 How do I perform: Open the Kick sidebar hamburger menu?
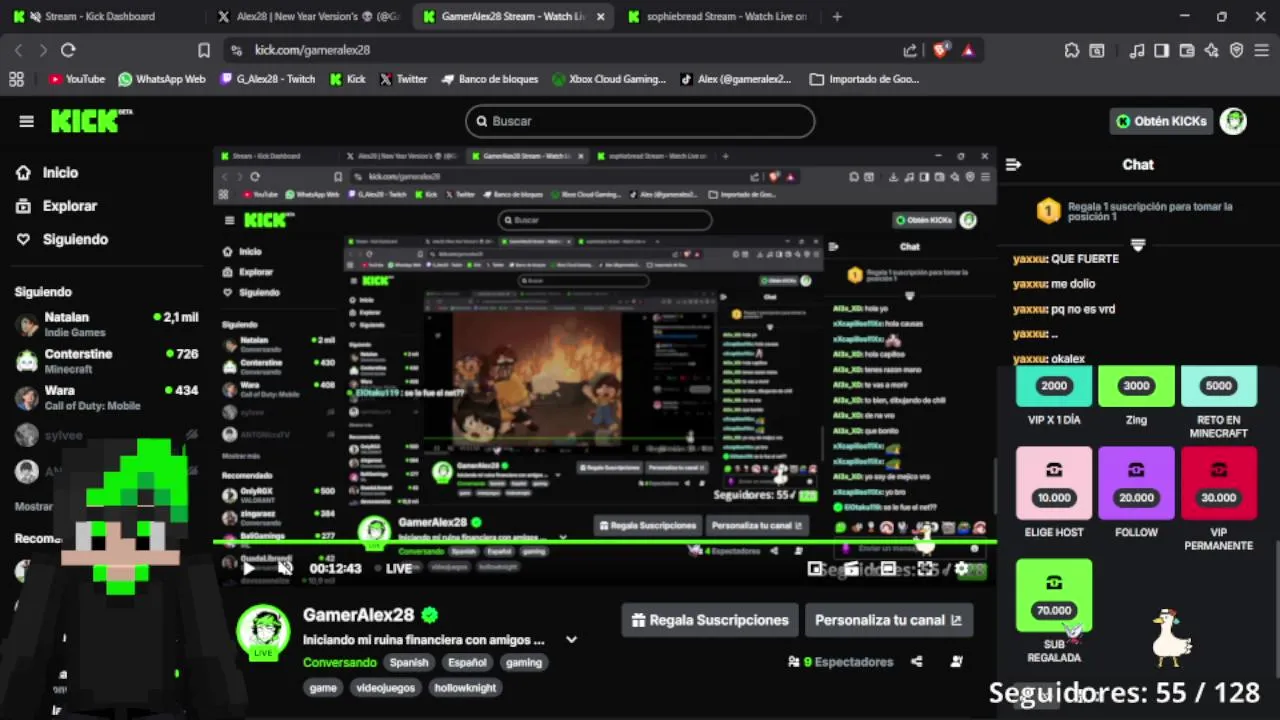pyautogui.click(x=26, y=121)
